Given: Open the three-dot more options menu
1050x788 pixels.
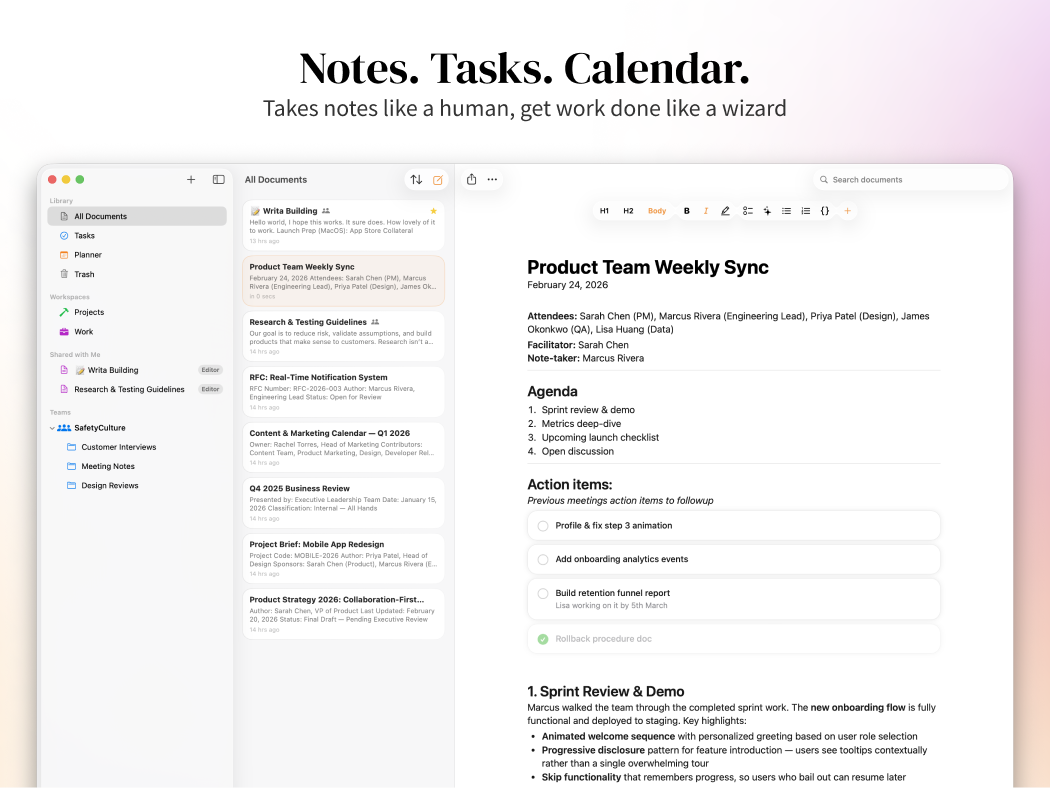Looking at the screenshot, I should [x=492, y=180].
